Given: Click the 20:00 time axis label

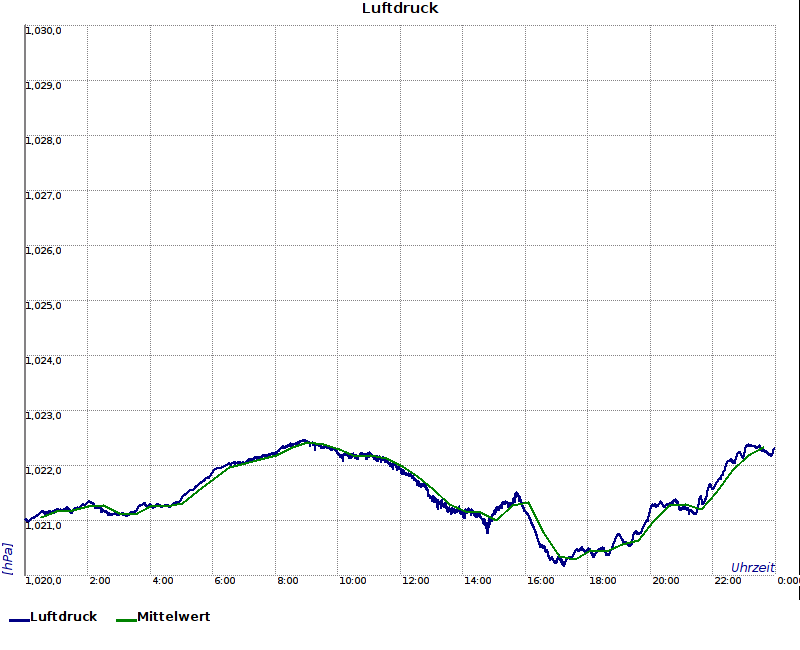Looking at the screenshot, I should 666,581.
